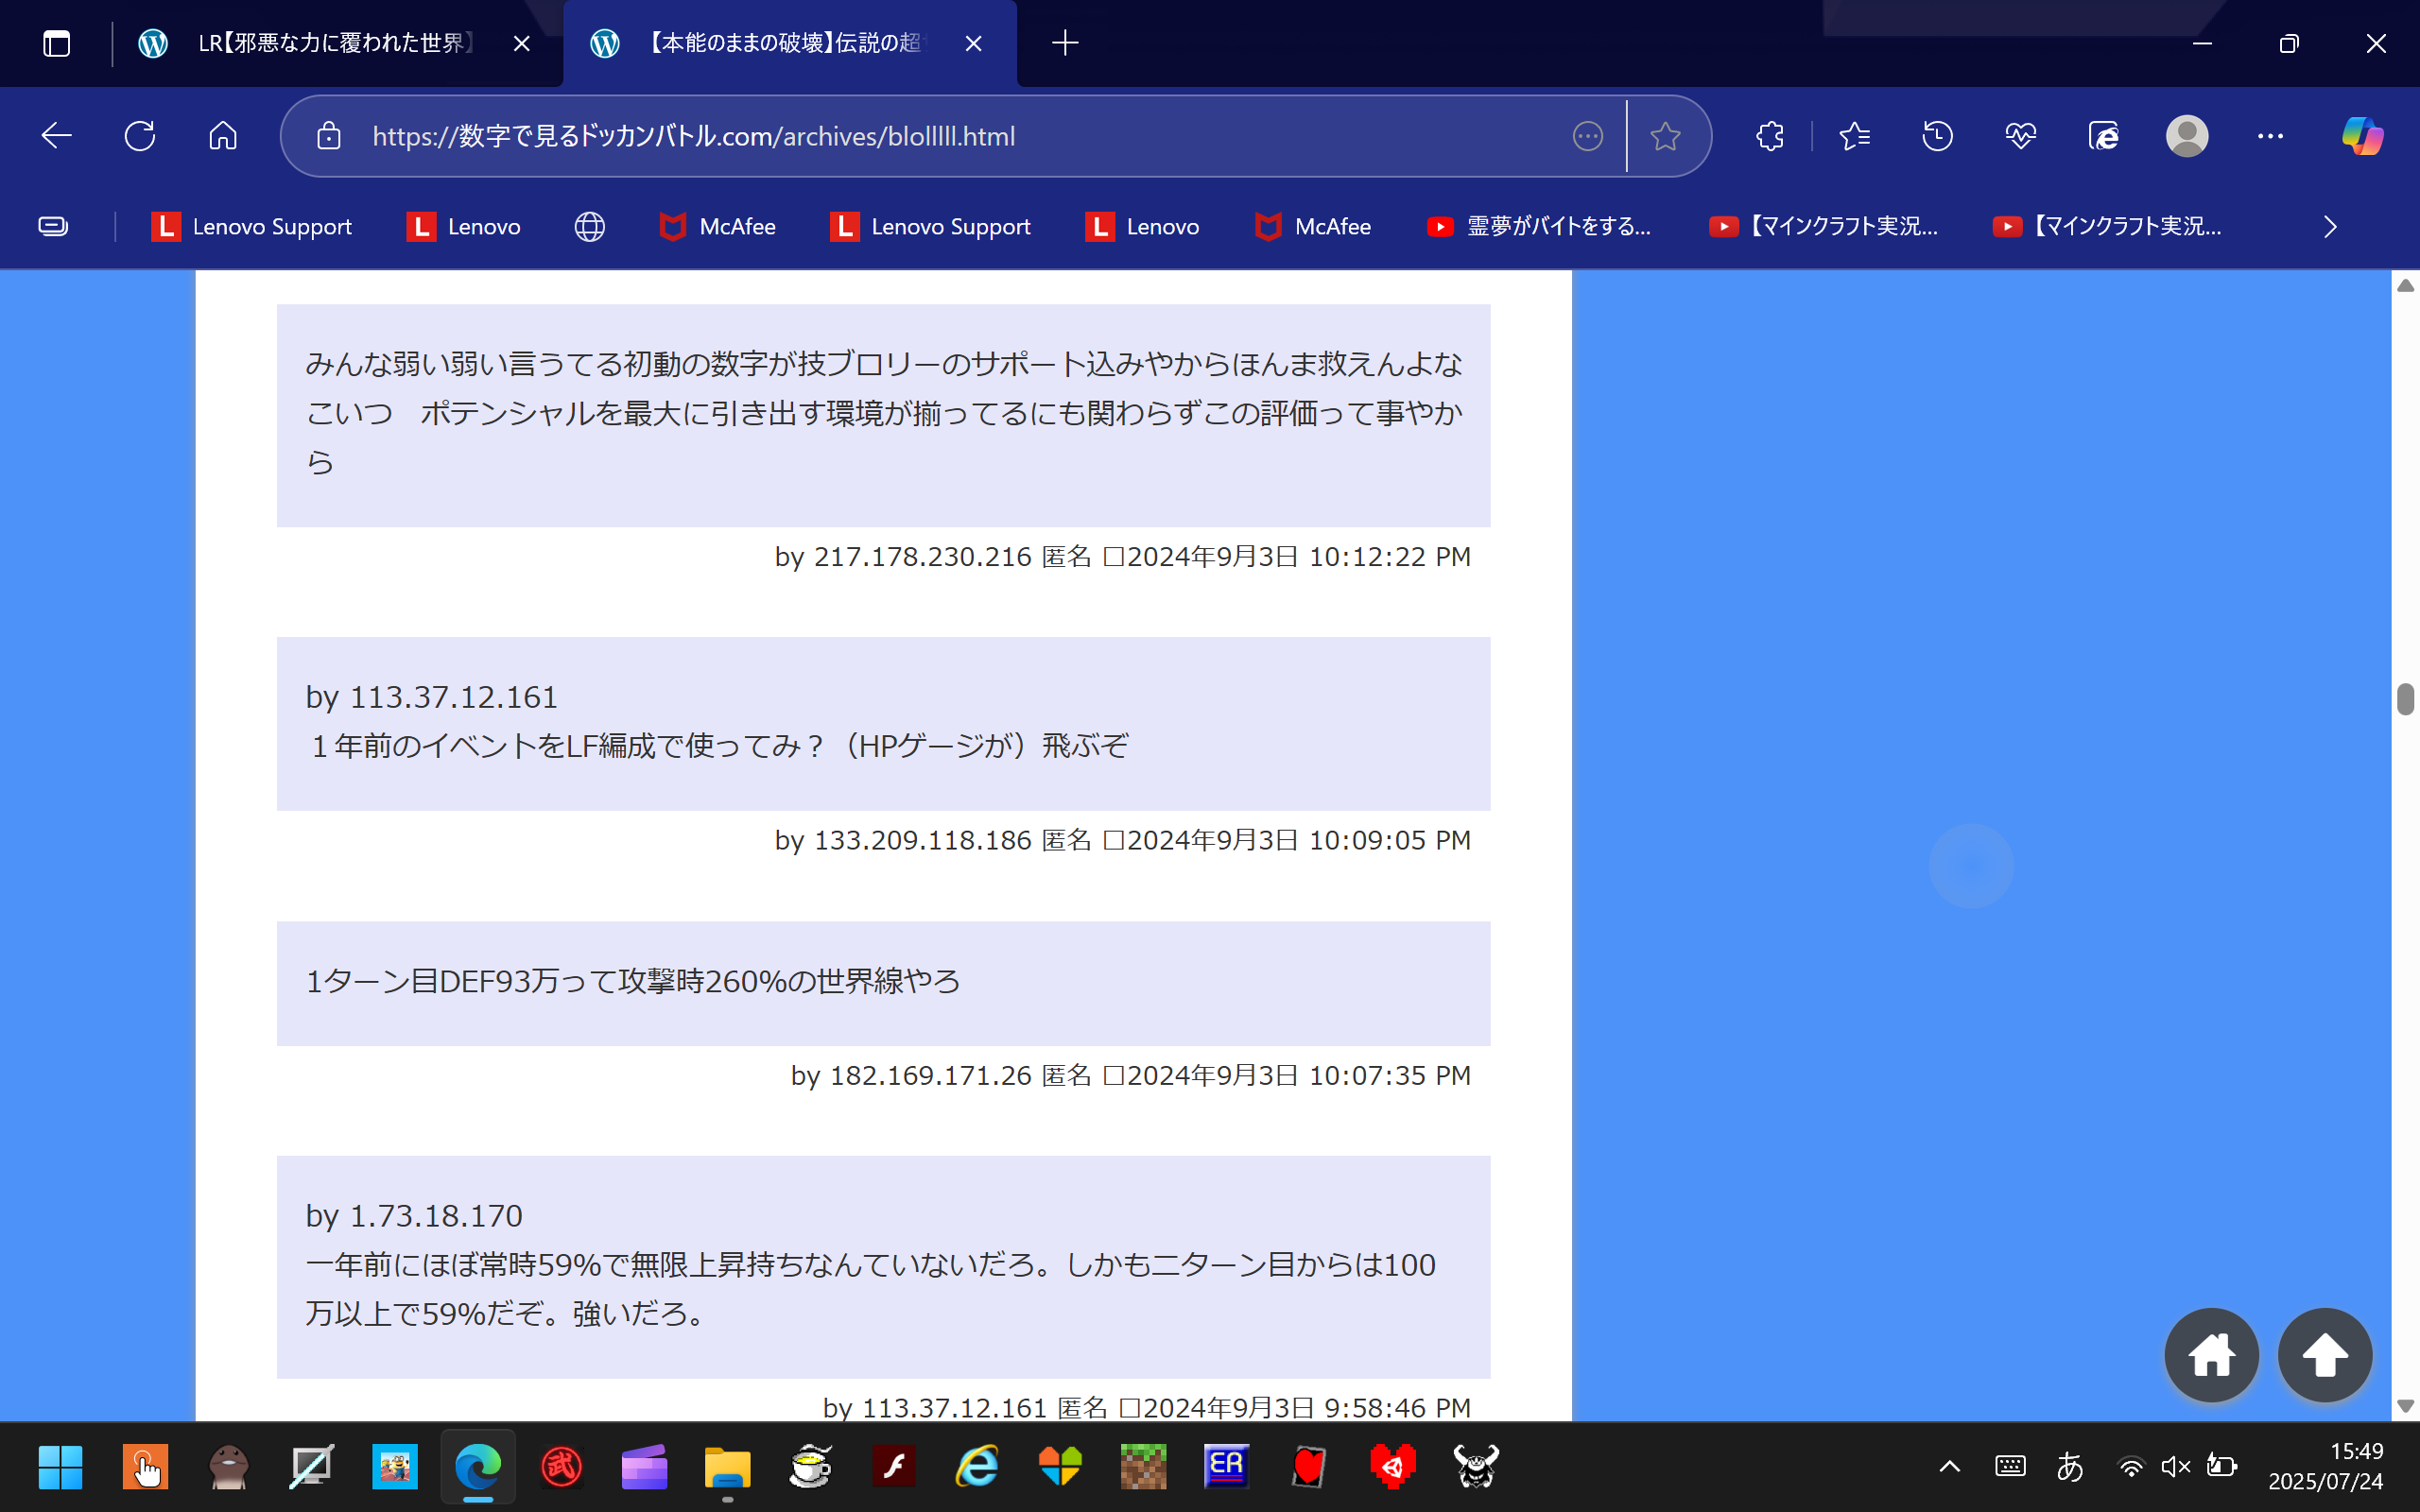
Task: Click the comment 一年前にほぼ常時59%で無限上昇持ち
Action: [x=871, y=1290]
